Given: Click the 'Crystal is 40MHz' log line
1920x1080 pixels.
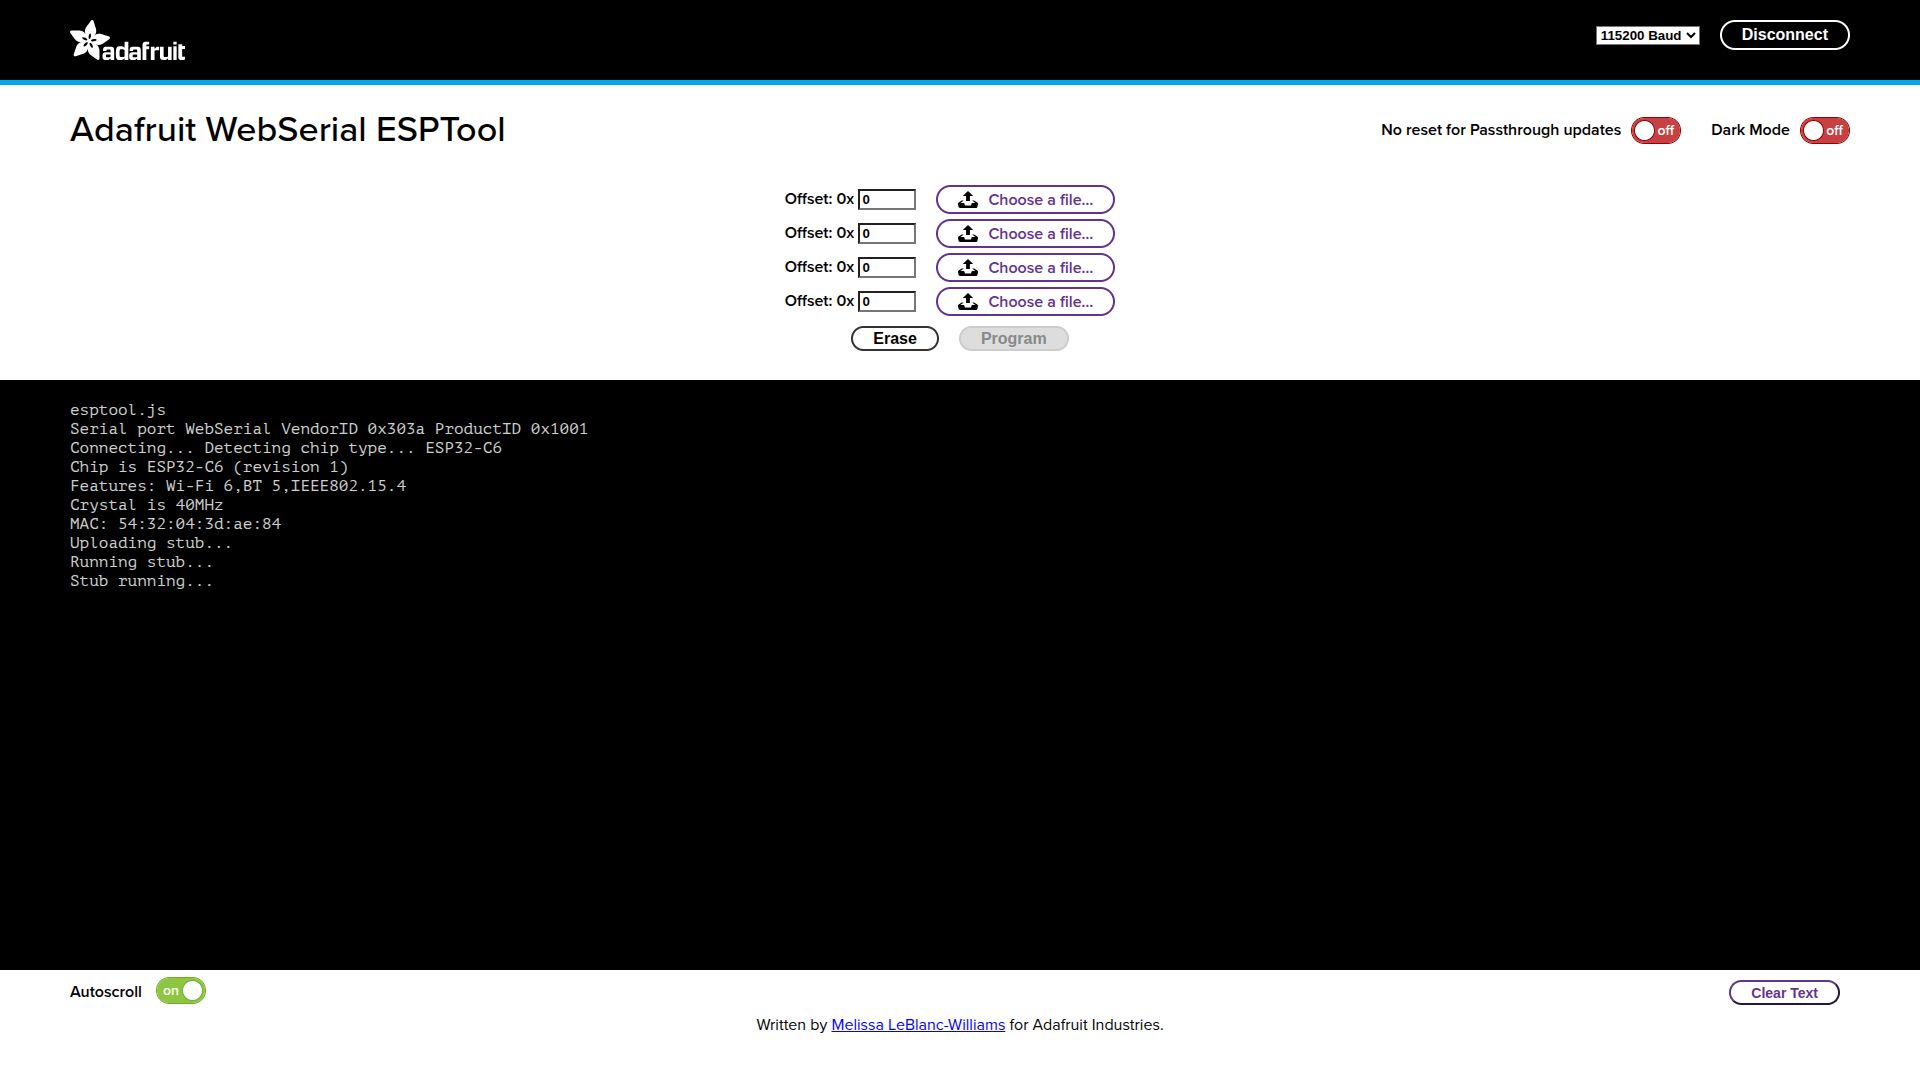Looking at the screenshot, I should coord(147,505).
